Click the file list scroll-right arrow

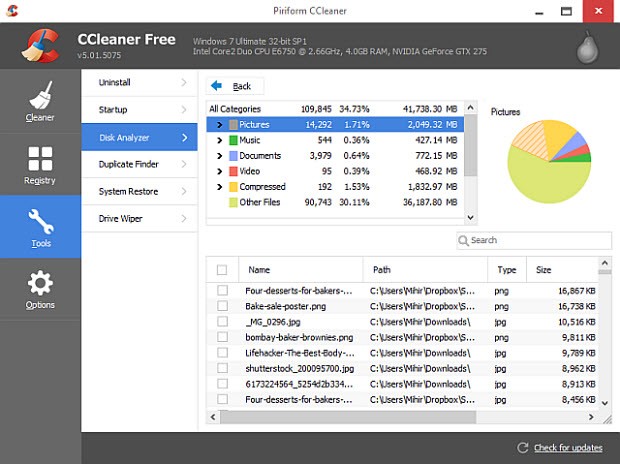tap(591, 417)
